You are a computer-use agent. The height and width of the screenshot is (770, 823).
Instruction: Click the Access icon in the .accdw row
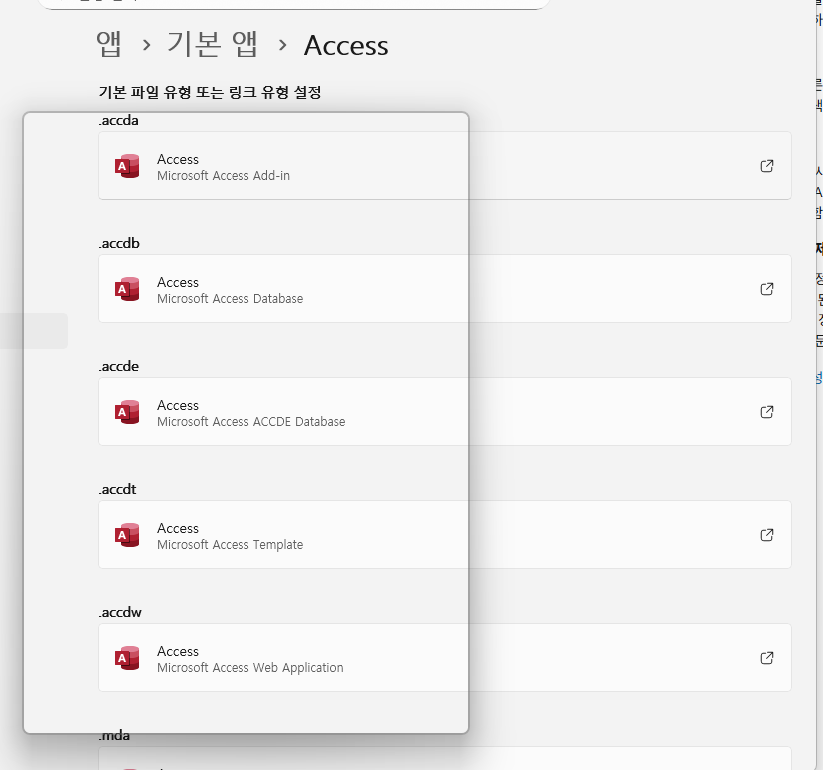pos(127,658)
